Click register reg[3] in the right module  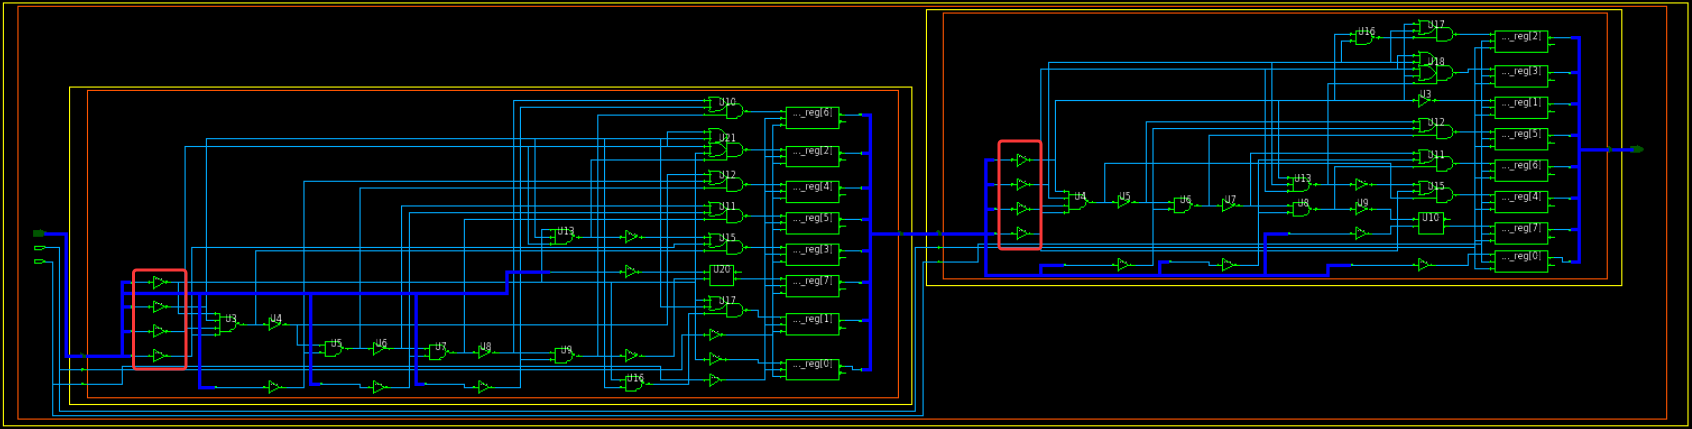click(1521, 76)
